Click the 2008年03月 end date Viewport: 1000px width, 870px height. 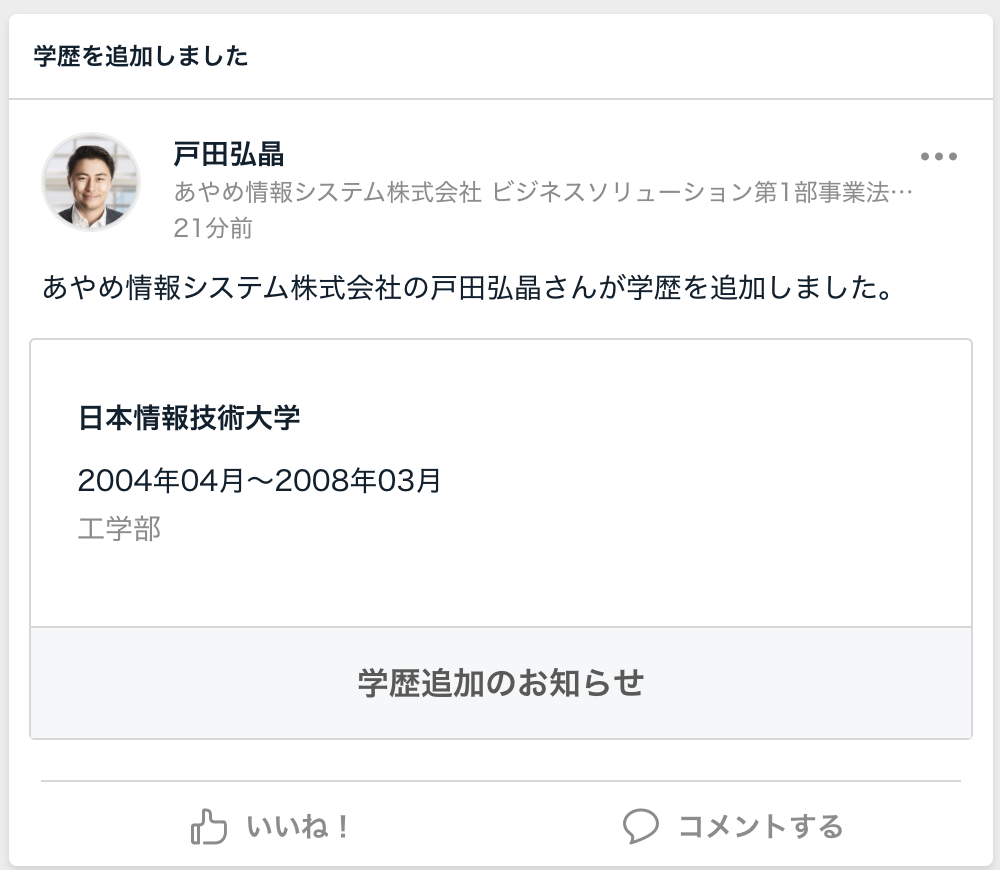[x=358, y=482]
